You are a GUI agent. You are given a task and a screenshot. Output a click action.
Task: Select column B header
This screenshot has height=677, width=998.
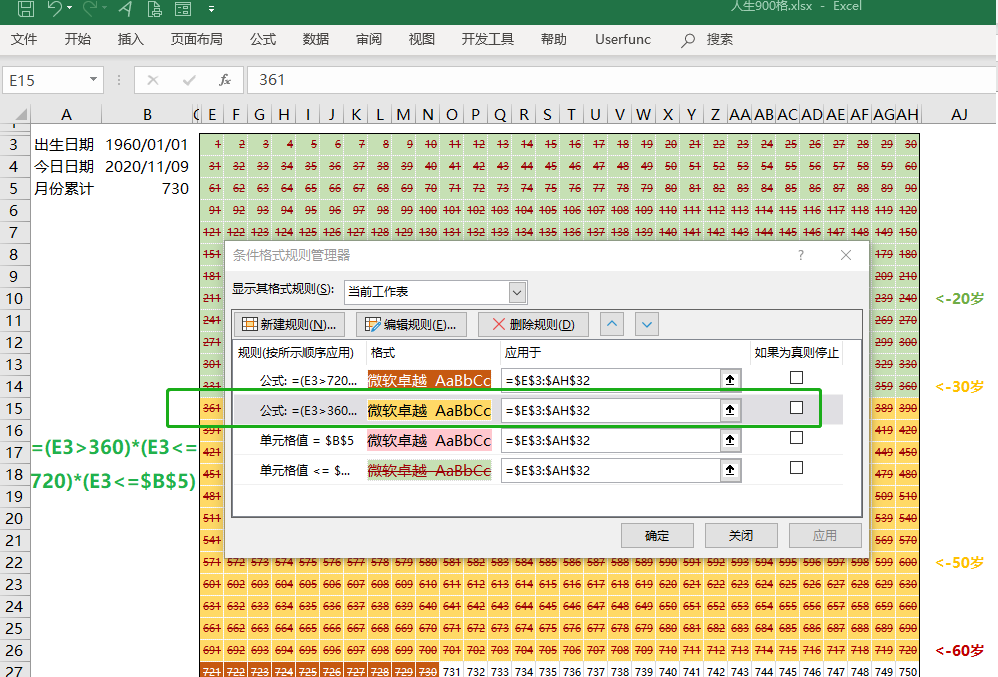pos(147,115)
